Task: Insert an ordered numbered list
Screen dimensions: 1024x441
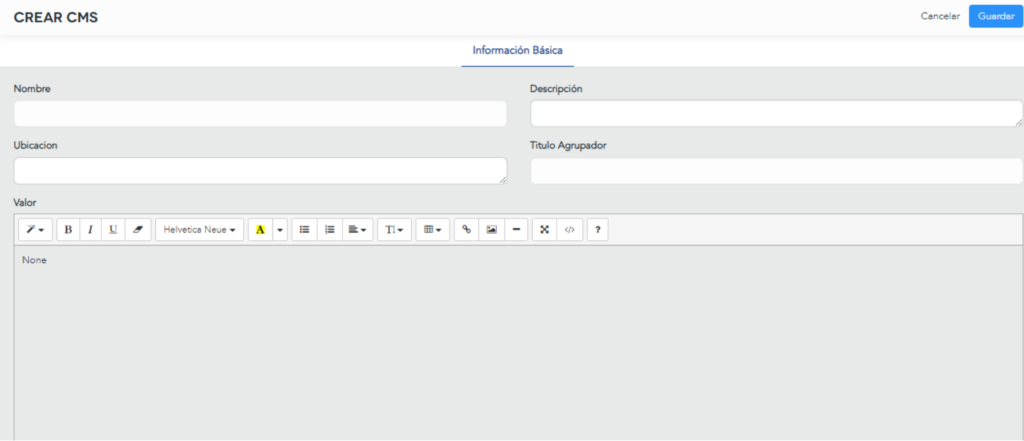Action: click(x=330, y=230)
